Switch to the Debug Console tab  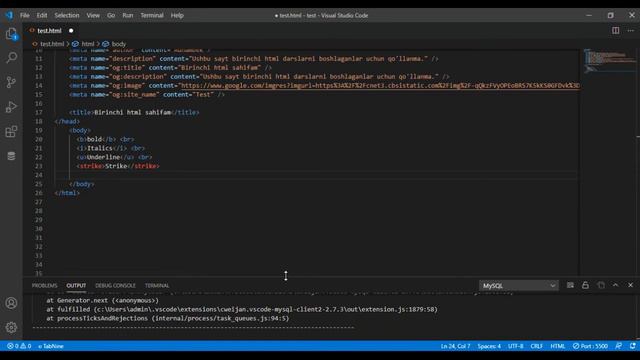115,286
